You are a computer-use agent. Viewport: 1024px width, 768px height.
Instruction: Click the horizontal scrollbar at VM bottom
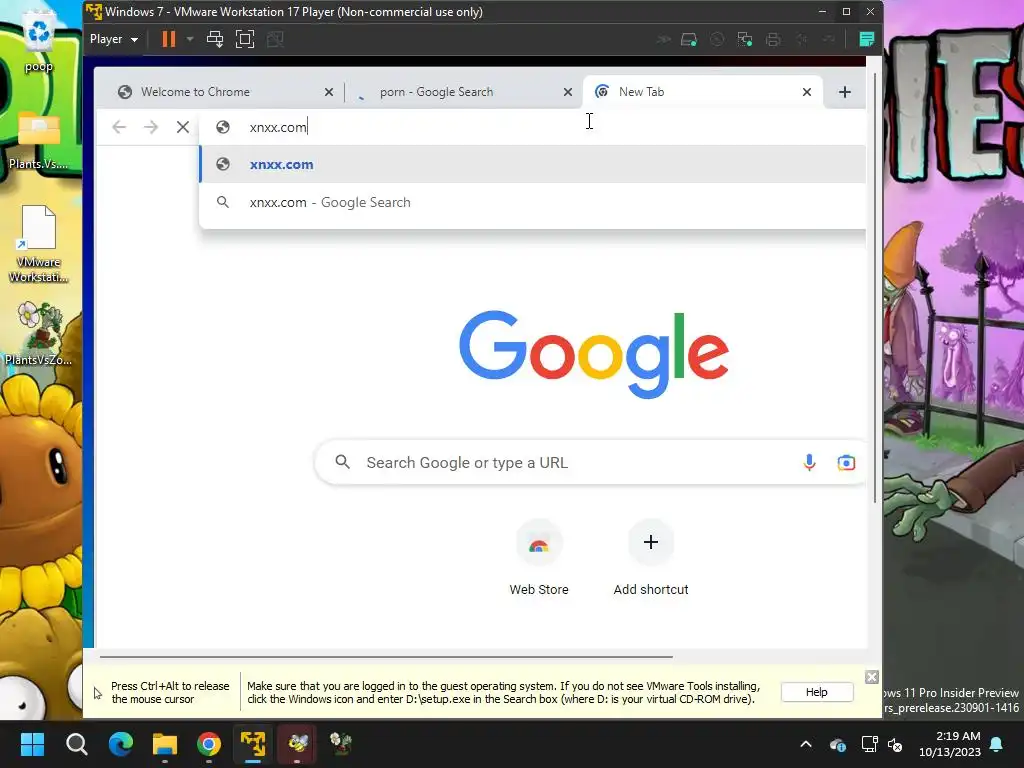[x=386, y=656]
